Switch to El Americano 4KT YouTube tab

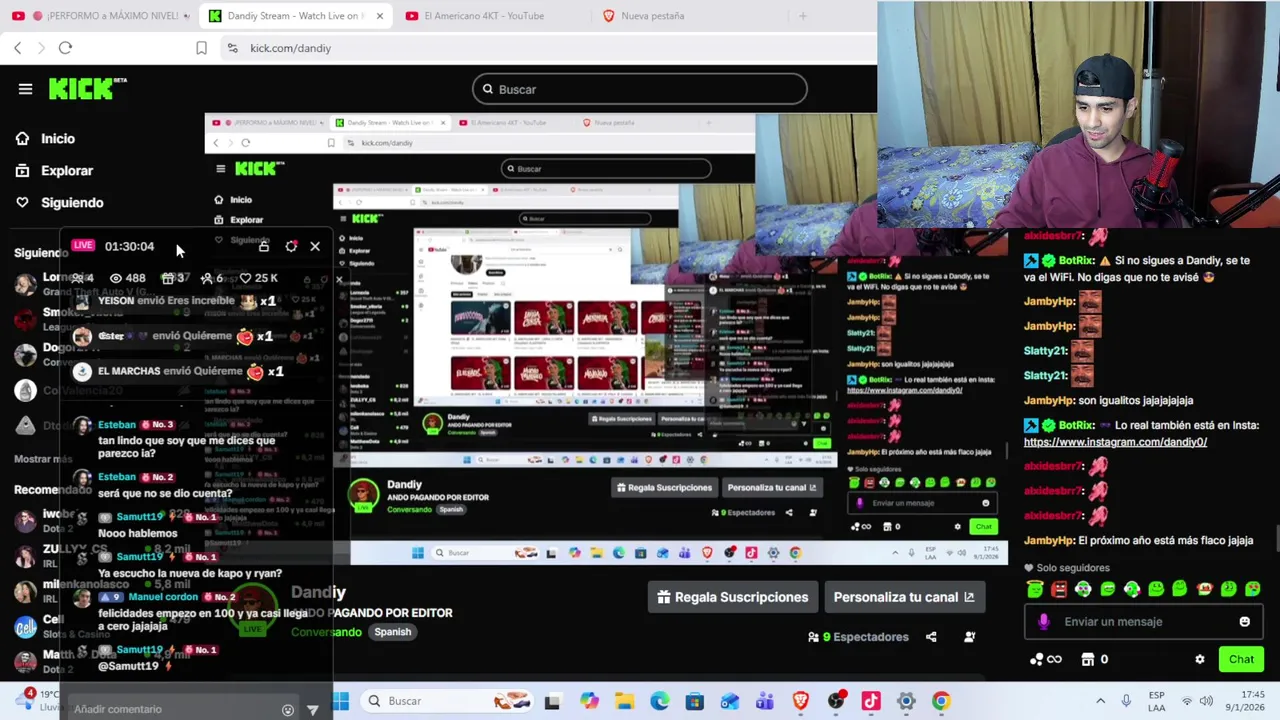coord(484,16)
